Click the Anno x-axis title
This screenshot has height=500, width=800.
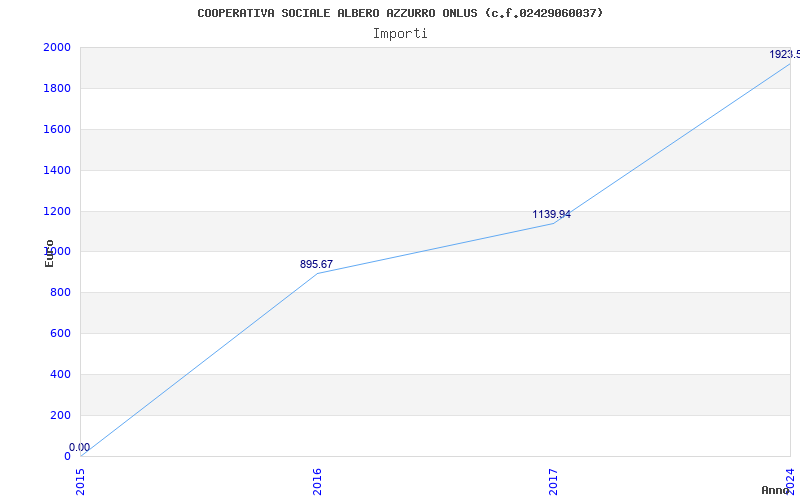pos(776,490)
